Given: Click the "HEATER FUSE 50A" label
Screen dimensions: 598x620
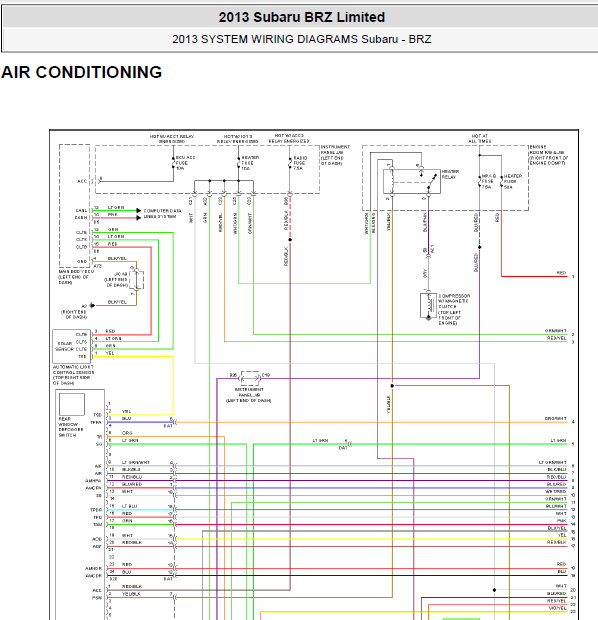Looking at the screenshot, I should [513, 181].
